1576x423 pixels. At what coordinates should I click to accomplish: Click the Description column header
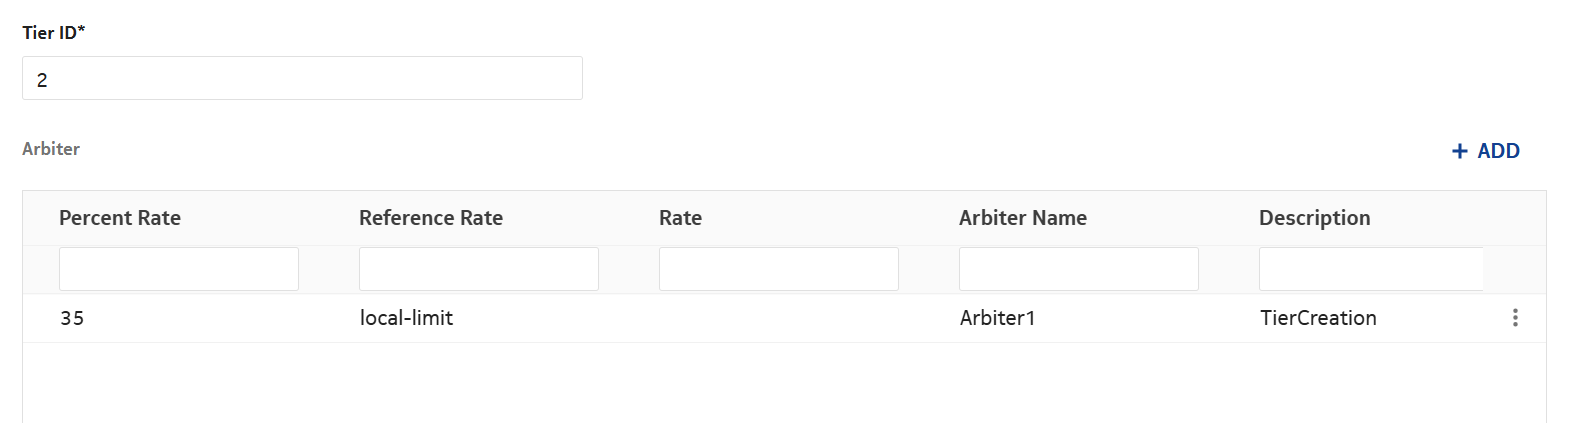(1314, 218)
